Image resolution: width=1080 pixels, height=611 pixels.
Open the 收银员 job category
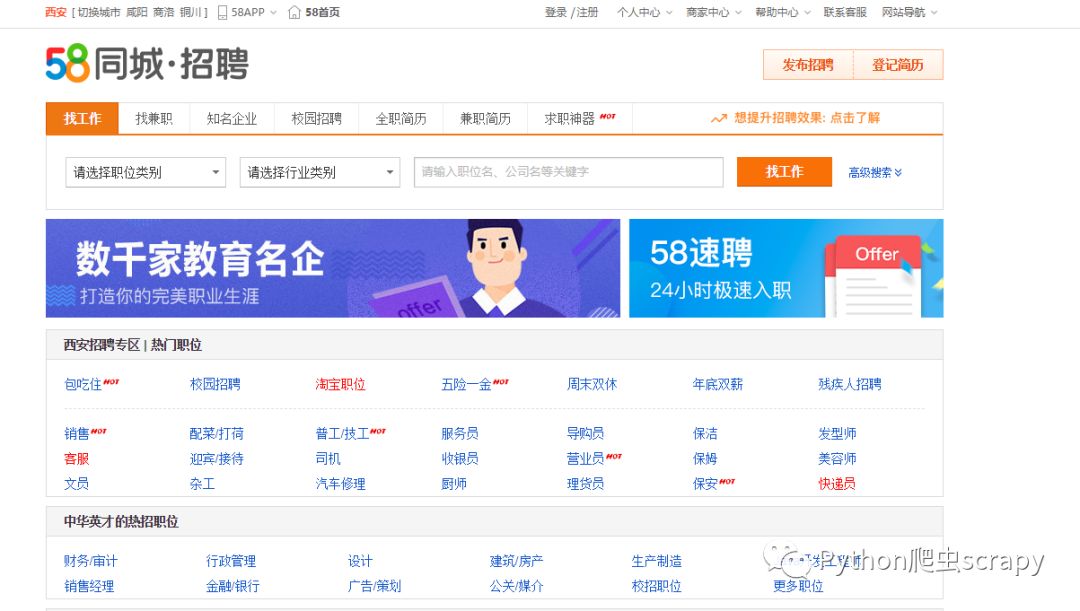pos(459,459)
